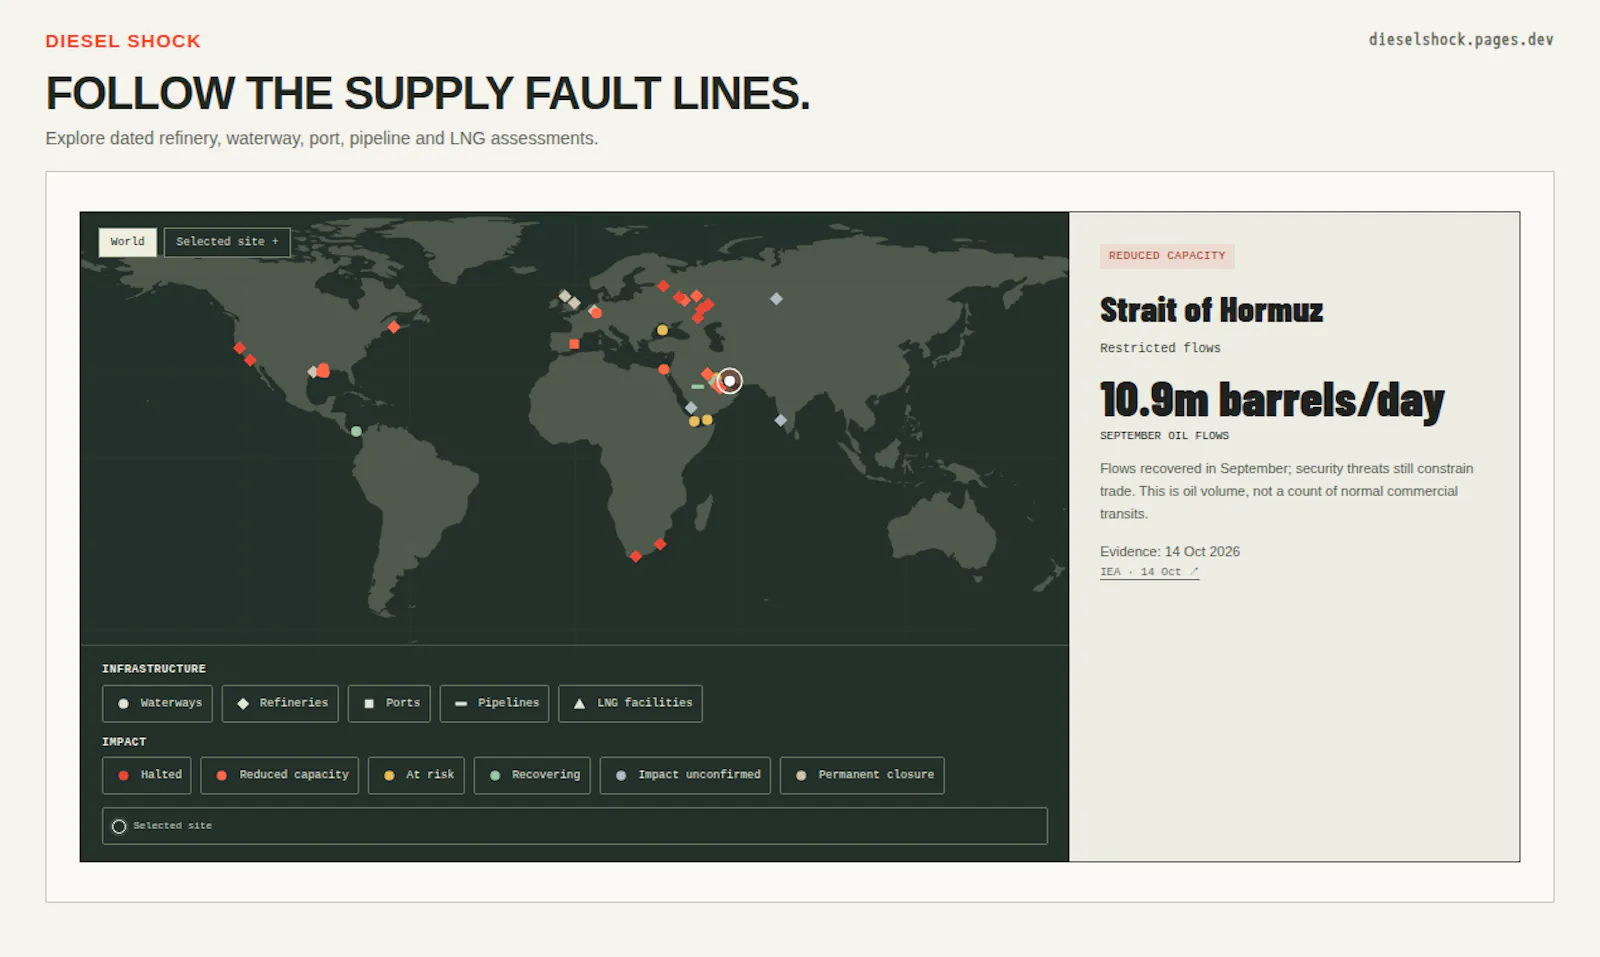Select the western yellow circle at Gulf of Aden

click(694, 422)
